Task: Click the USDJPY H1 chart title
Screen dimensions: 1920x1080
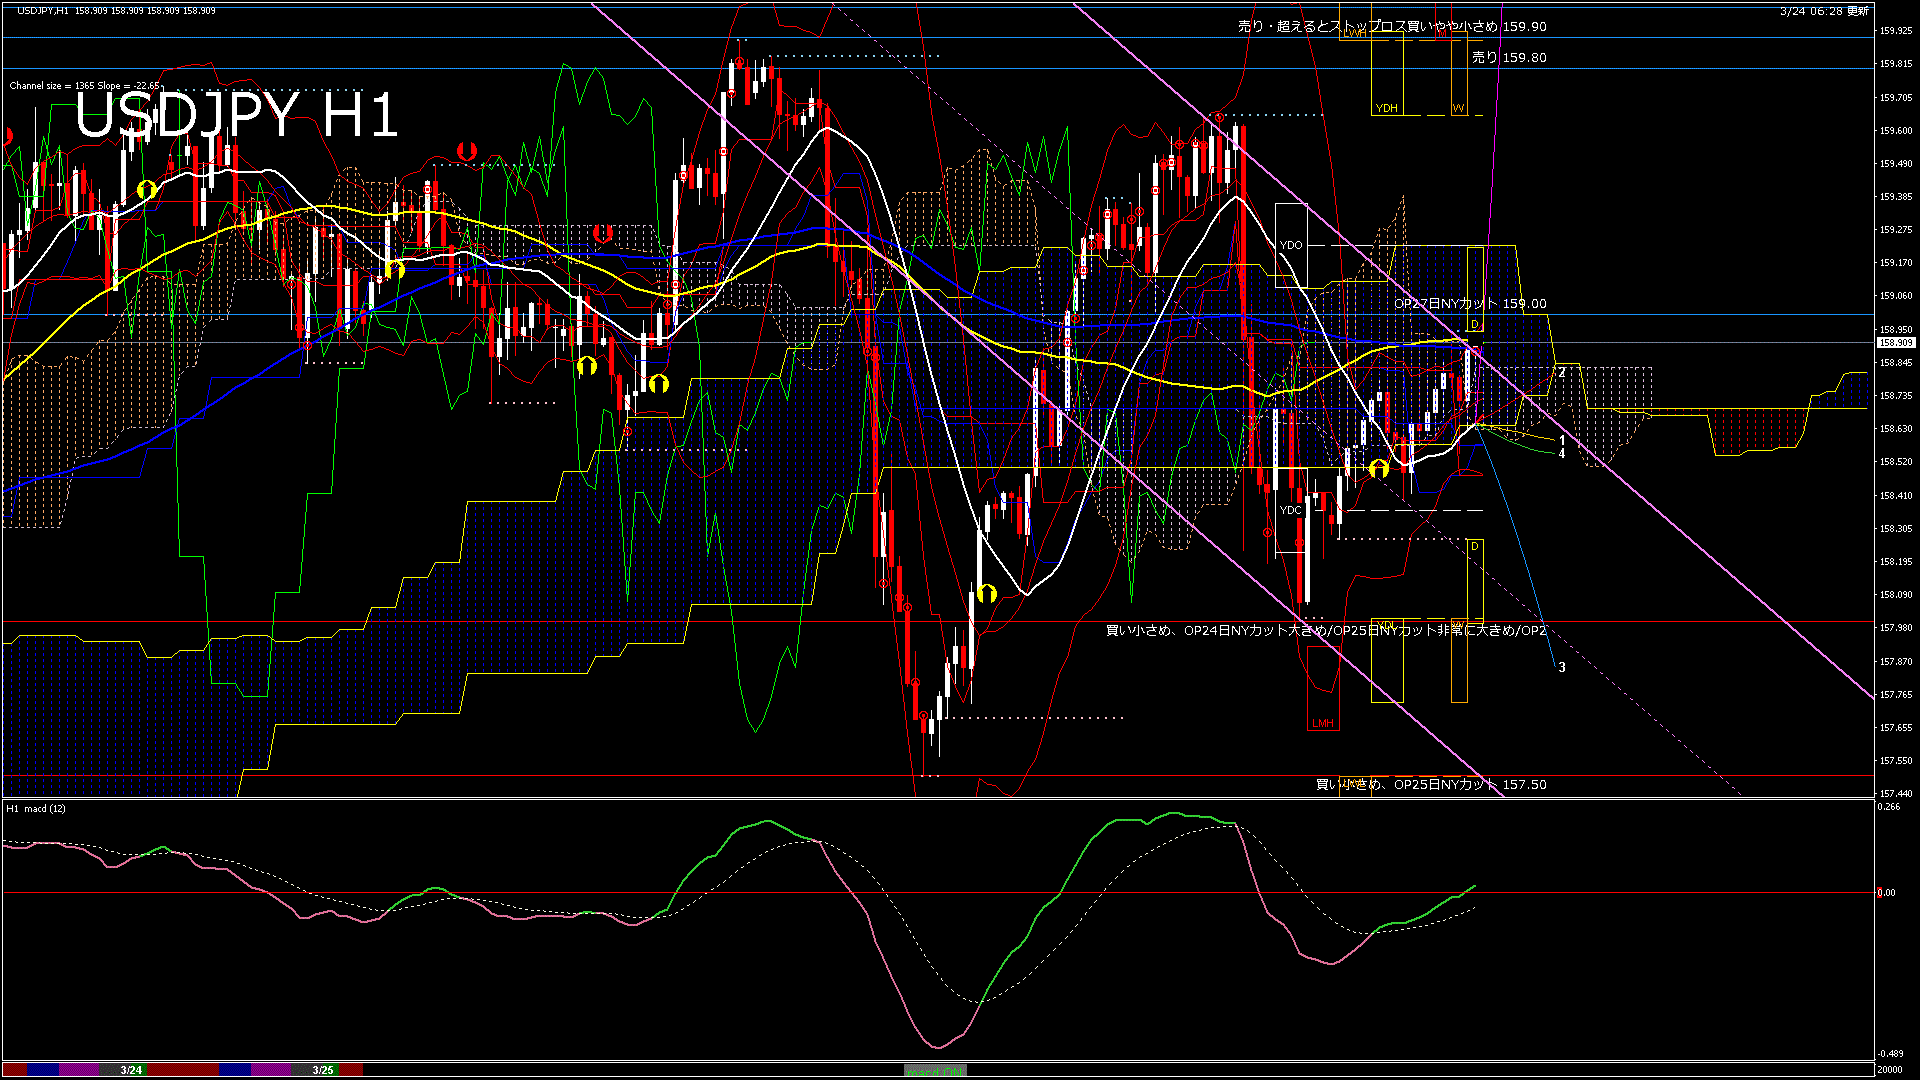Action: (237, 116)
